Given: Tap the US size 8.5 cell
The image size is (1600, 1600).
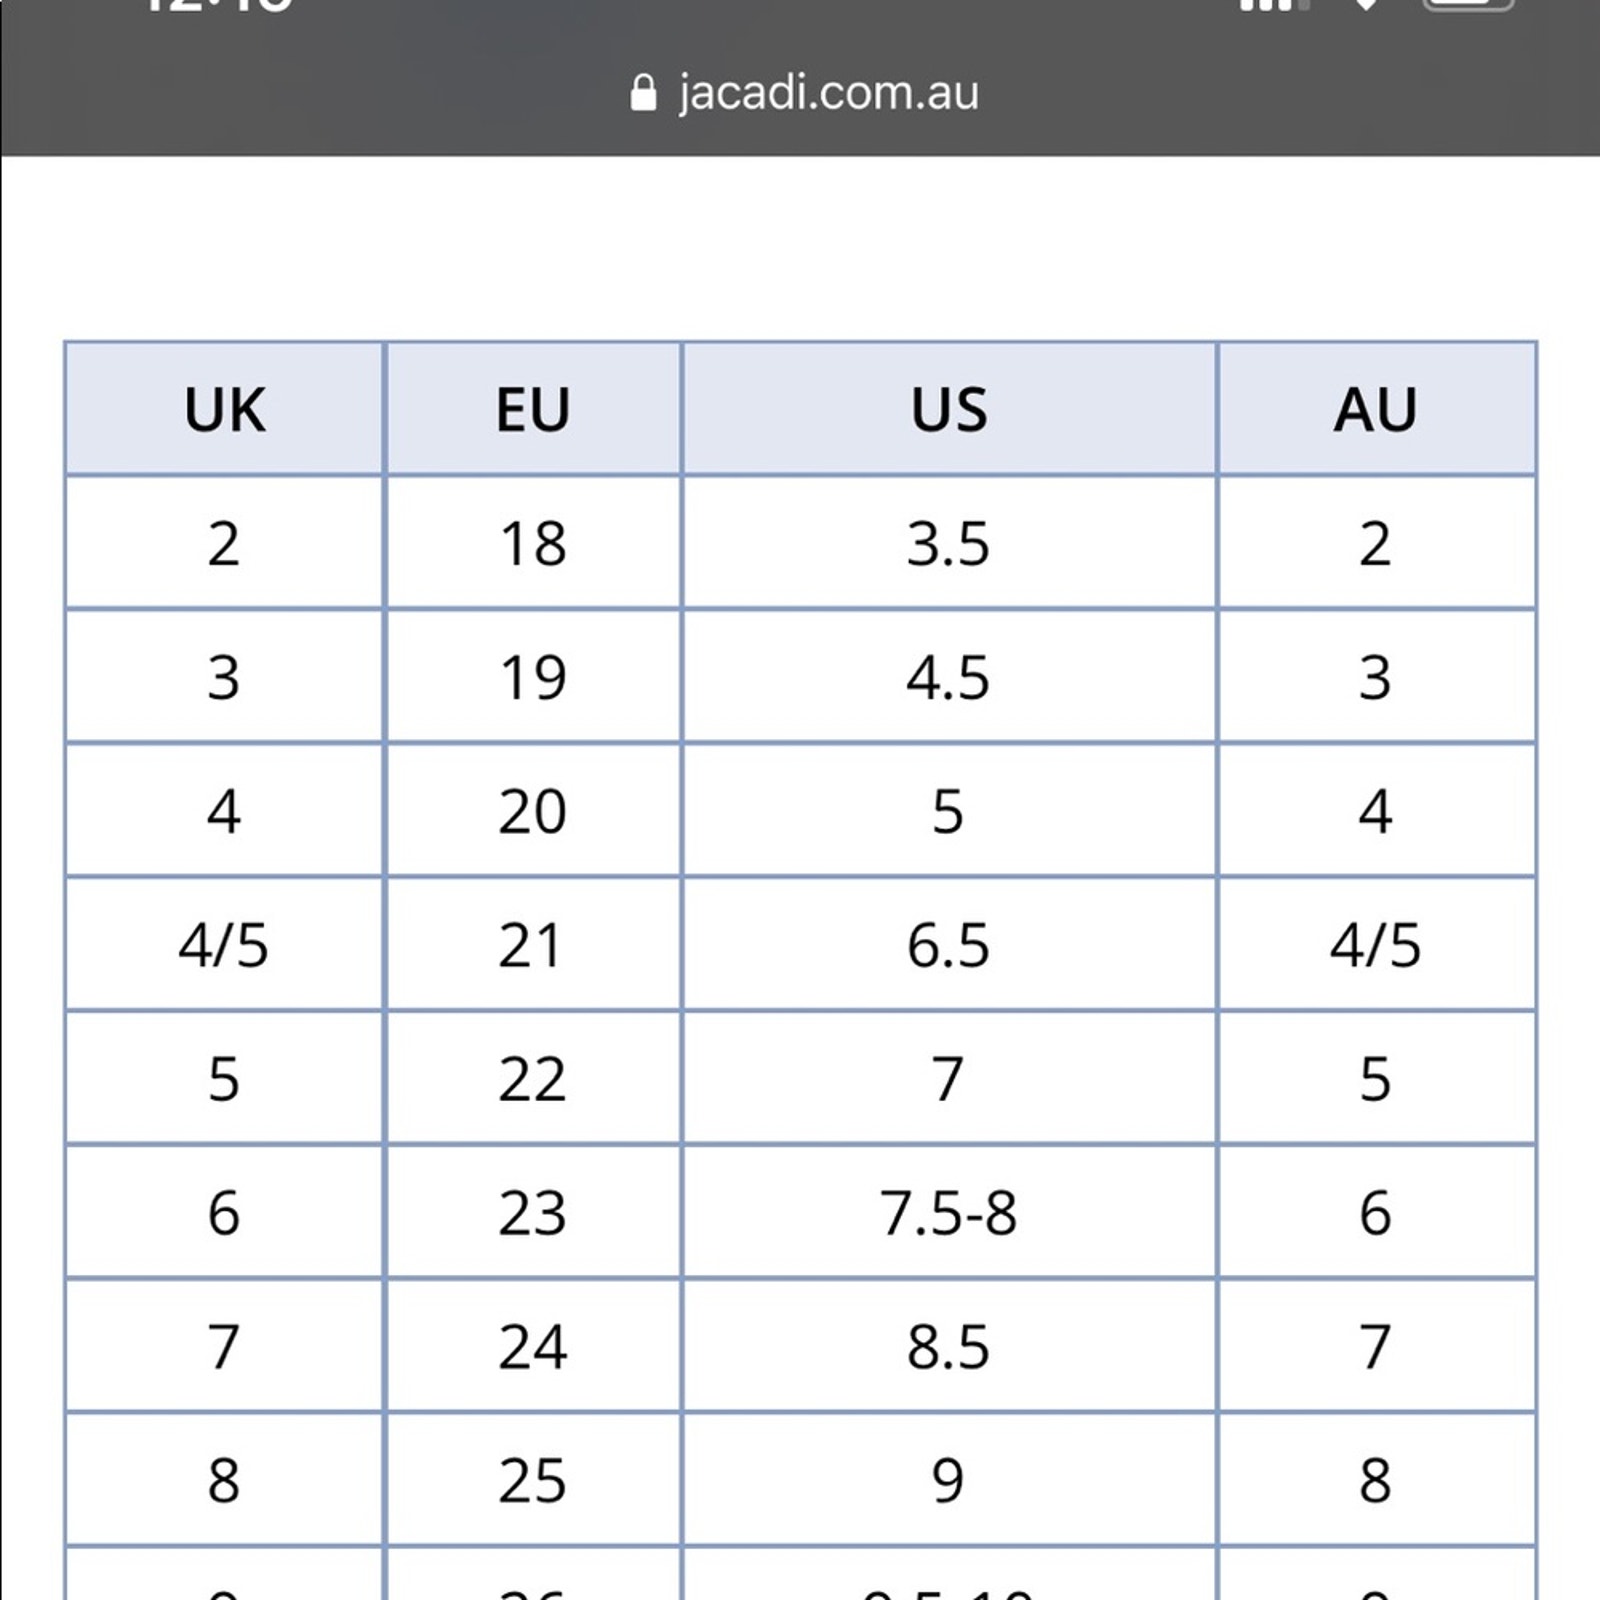Looking at the screenshot, I should pyautogui.click(x=949, y=1347).
